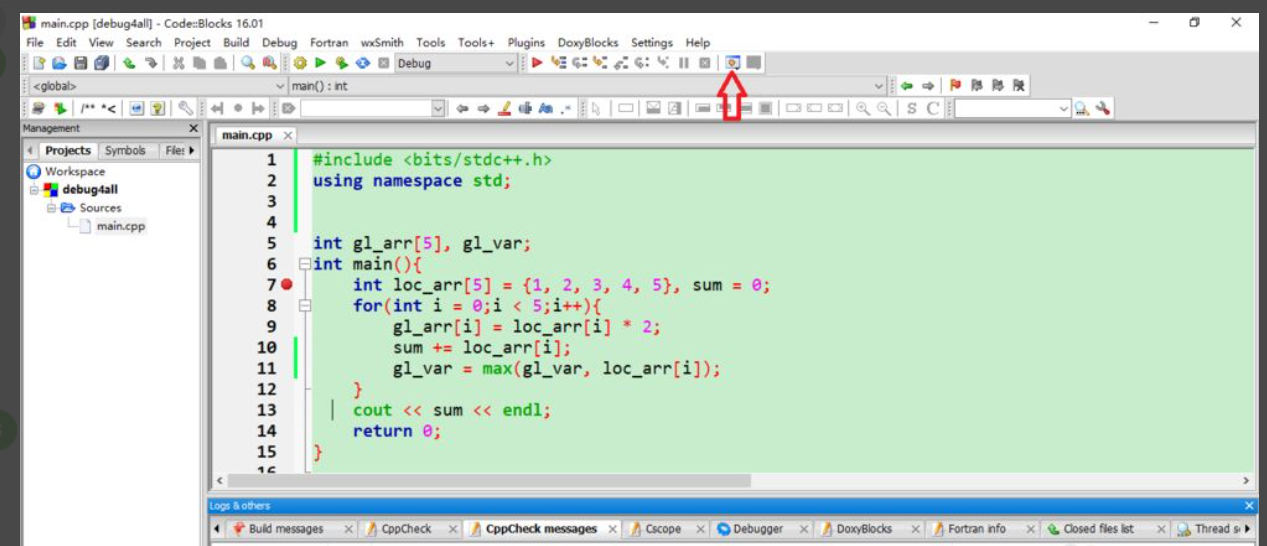
Task: Go to previous bookmark flag icon
Action: 977,86
